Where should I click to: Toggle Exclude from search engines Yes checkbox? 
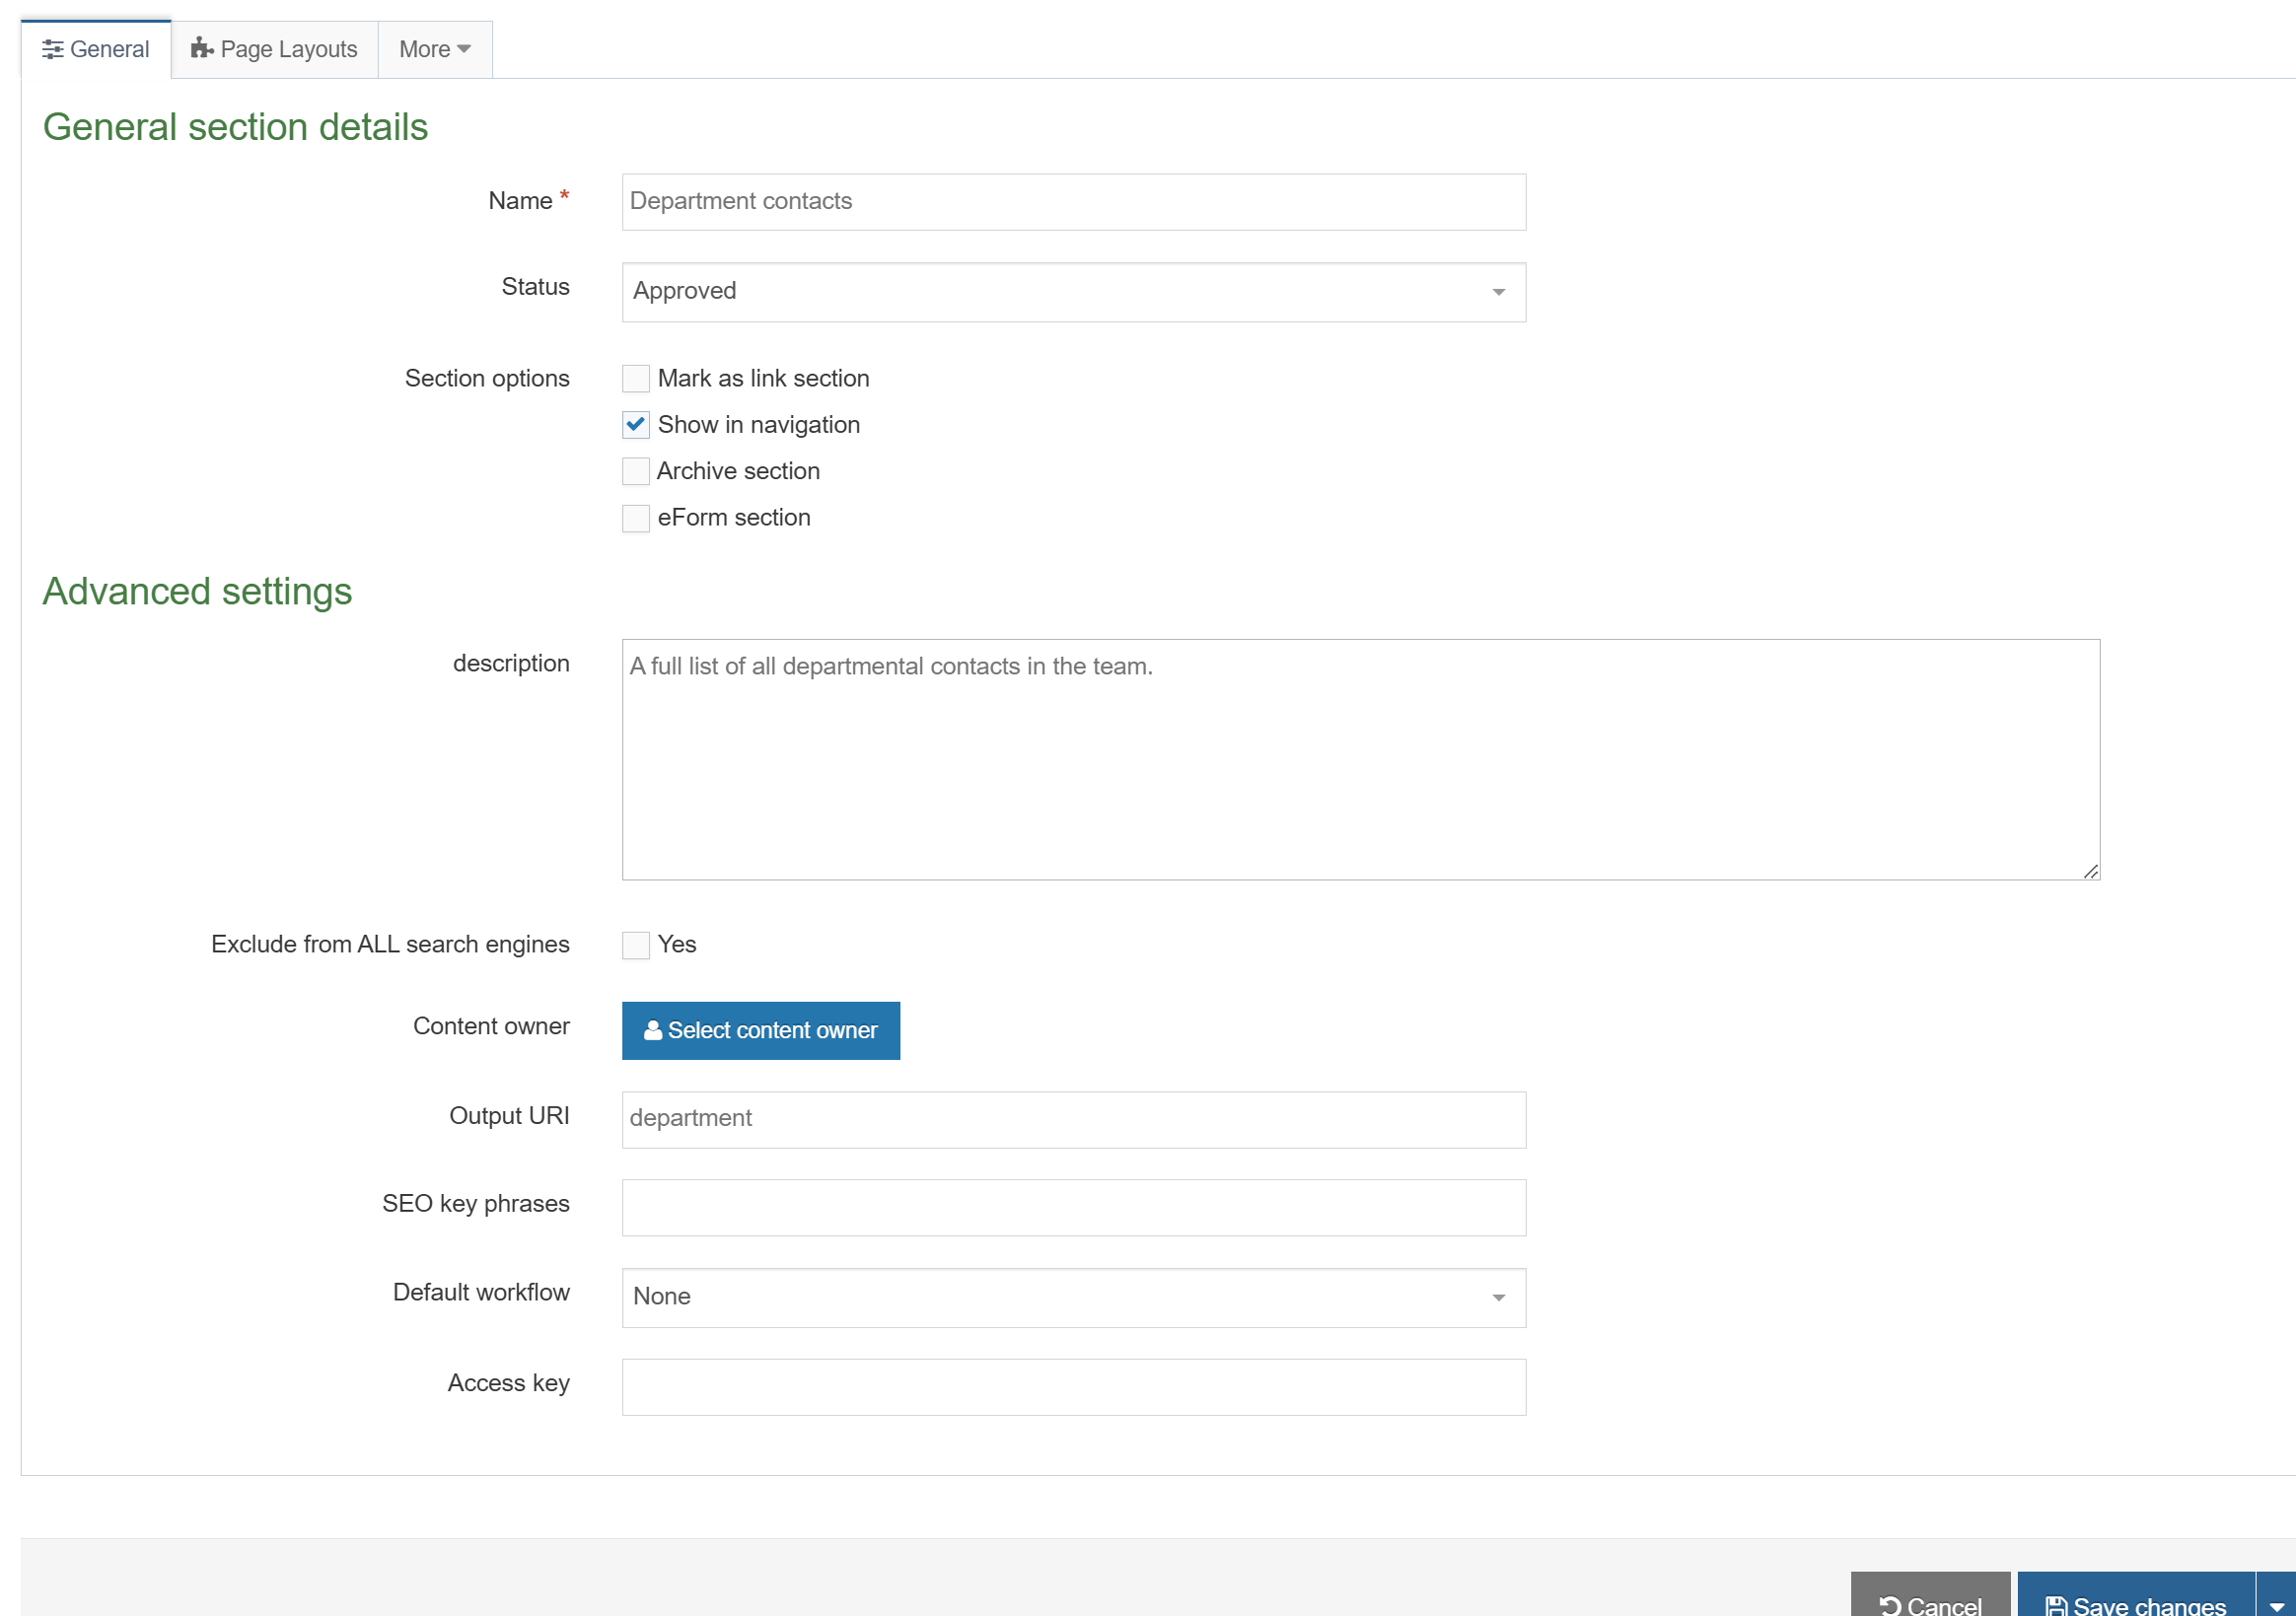point(636,945)
